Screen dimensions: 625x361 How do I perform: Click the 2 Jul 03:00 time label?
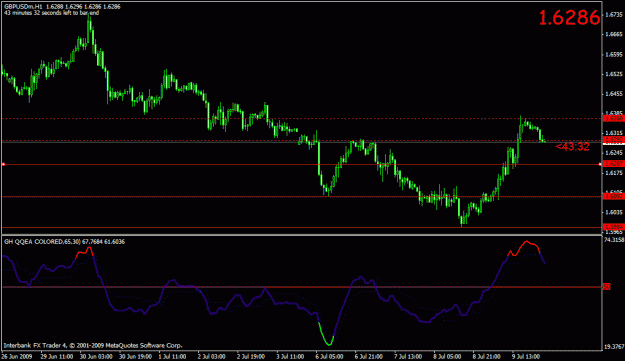(212, 356)
